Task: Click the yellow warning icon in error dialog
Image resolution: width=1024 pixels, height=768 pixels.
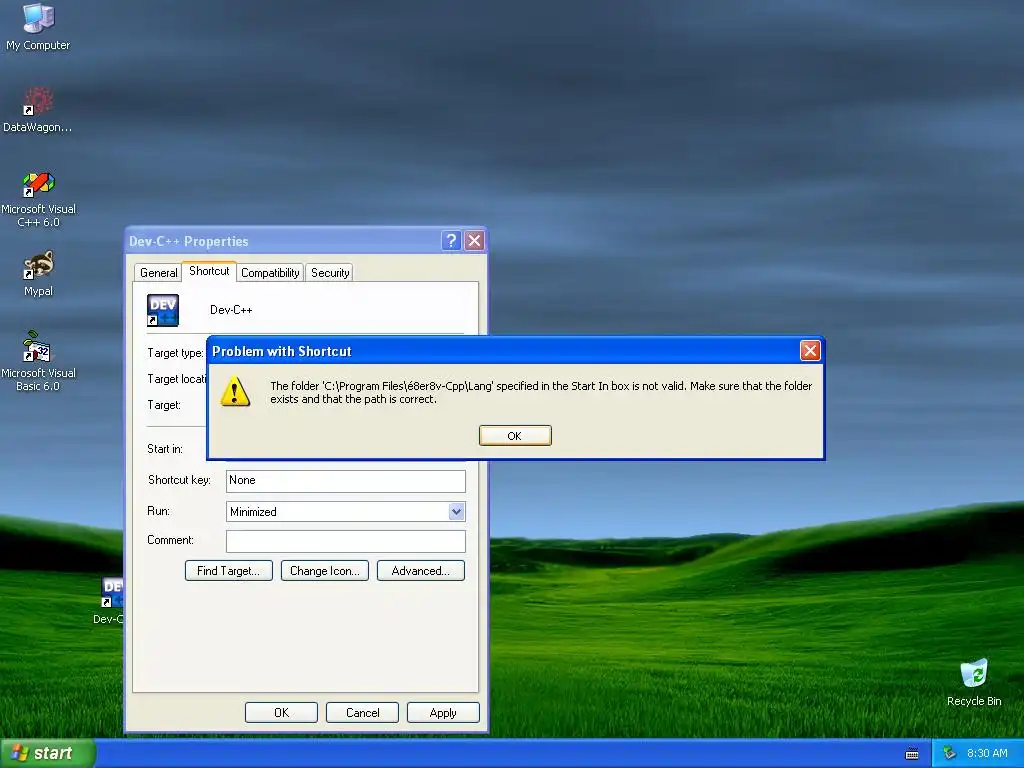Action: click(x=235, y=392)
